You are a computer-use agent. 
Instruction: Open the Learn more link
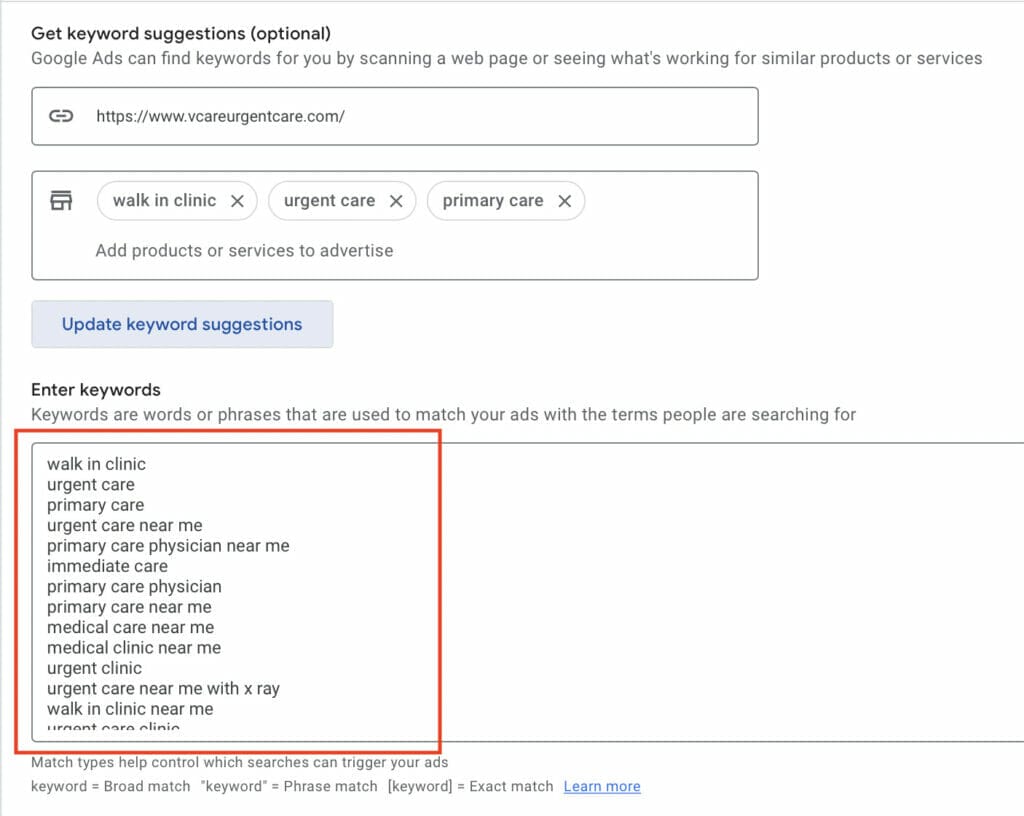[x=601, y=786]
